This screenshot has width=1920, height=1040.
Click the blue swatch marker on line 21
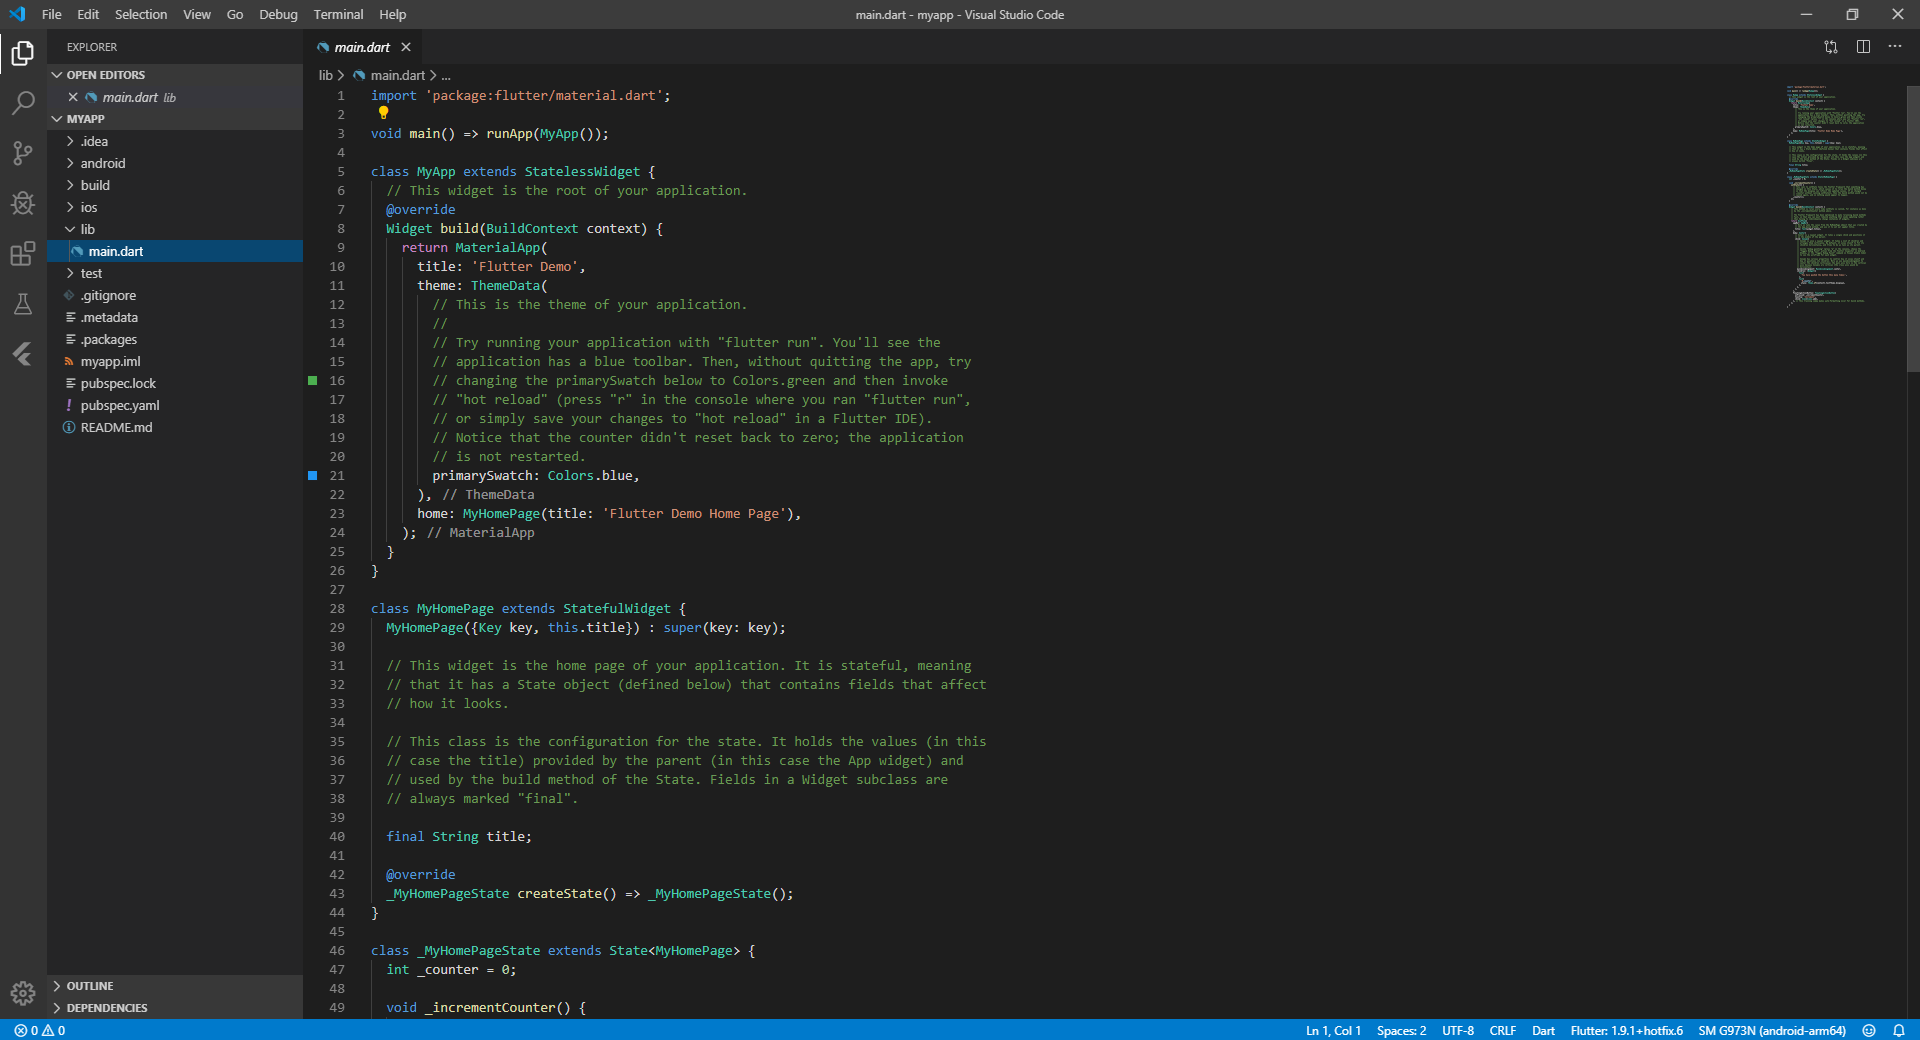click(x=313, y=476)
